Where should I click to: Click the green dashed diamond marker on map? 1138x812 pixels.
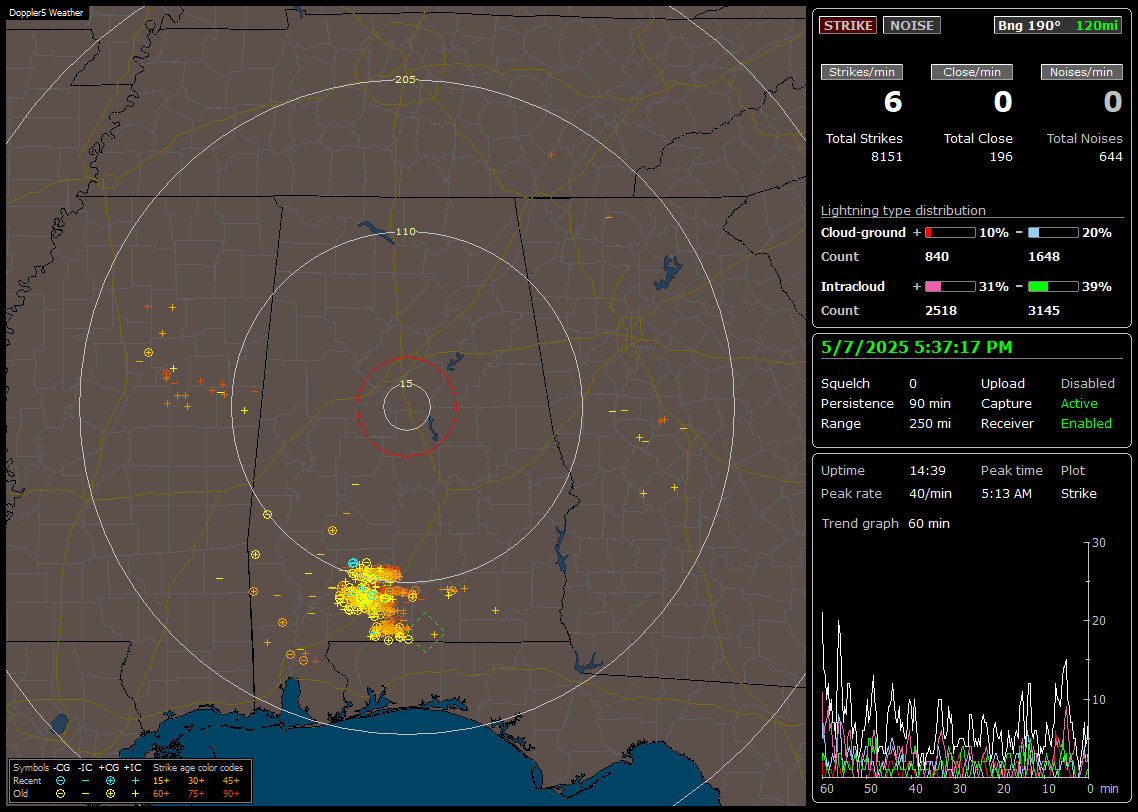(x=427, y=633)
